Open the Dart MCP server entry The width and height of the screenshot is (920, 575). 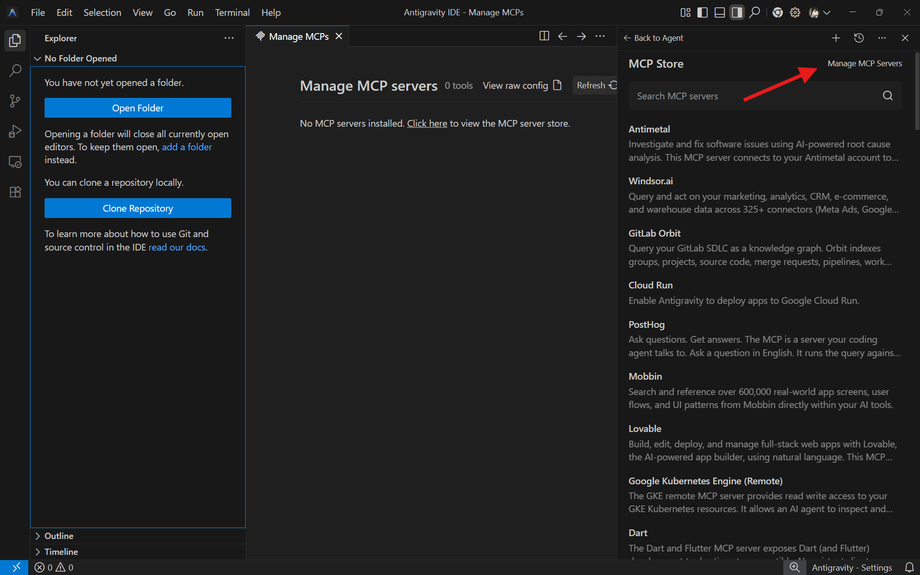765,543
